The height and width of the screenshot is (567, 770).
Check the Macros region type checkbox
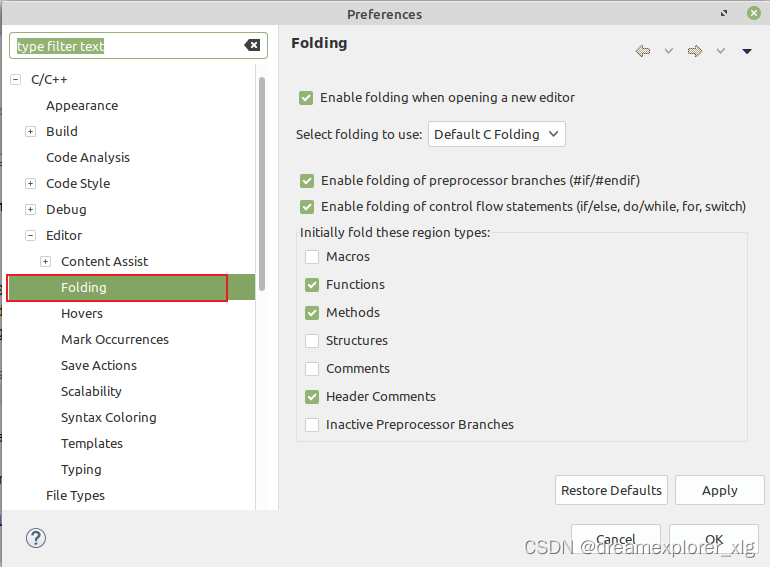pos(312,257)
